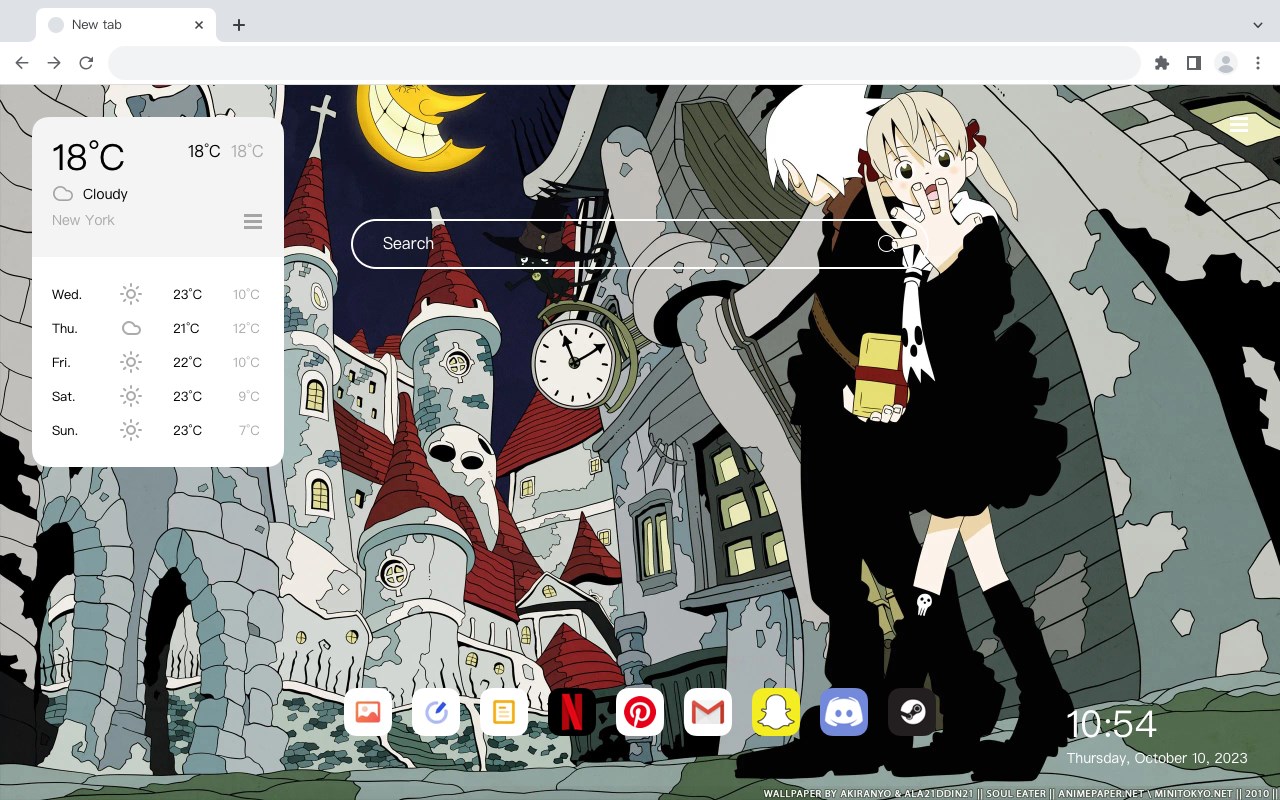Open the gallery image shortcut icon
Image resolution: width=1280 pixels, height=800 pixels.
pyautogui.click(x=368, y=712)
